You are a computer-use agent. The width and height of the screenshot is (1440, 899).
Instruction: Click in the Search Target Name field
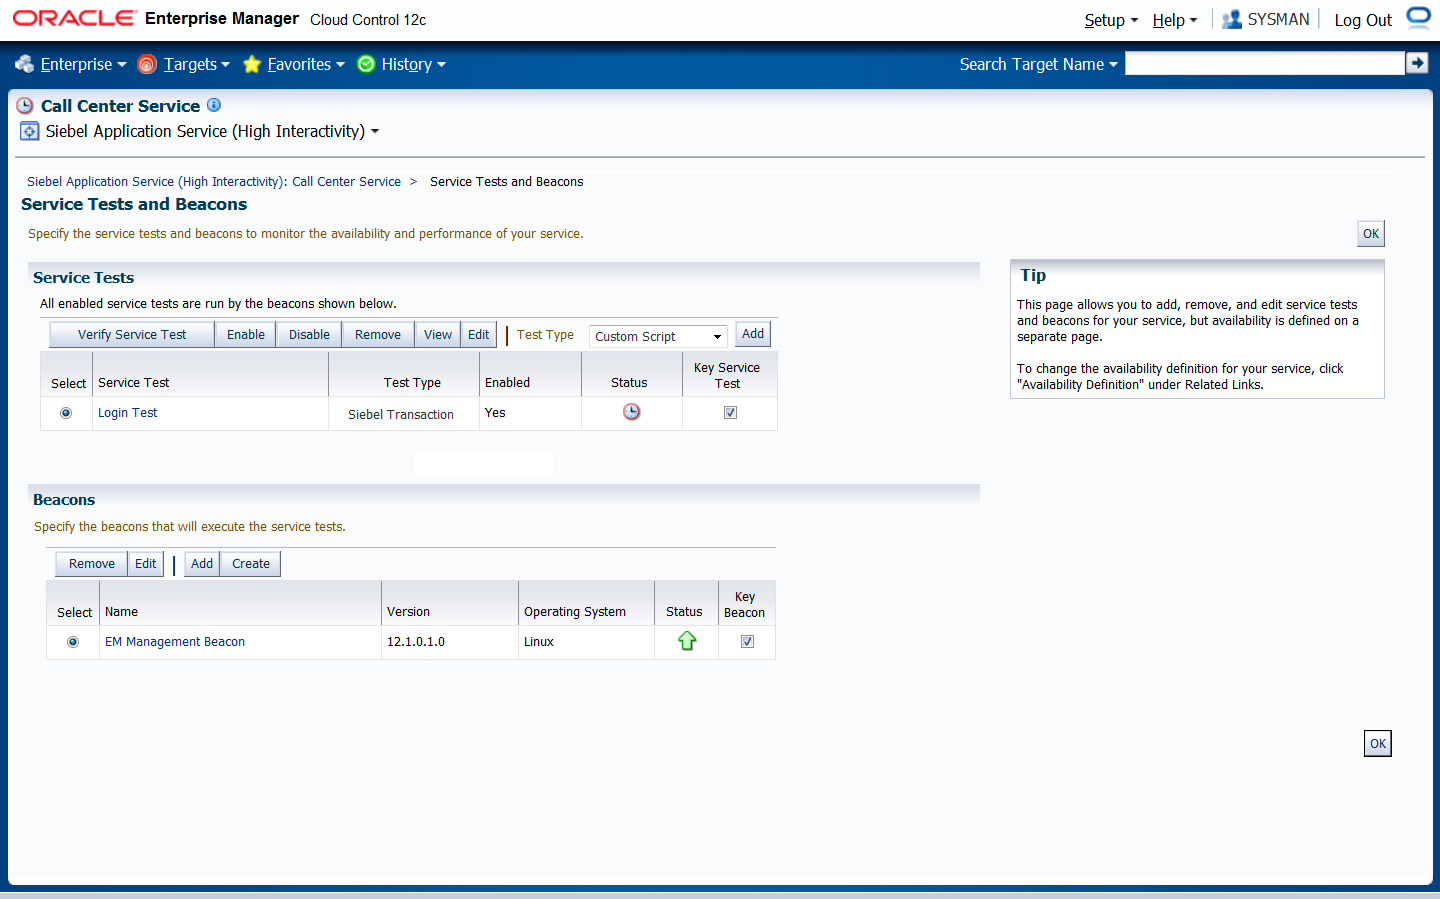pos(1265,63)
